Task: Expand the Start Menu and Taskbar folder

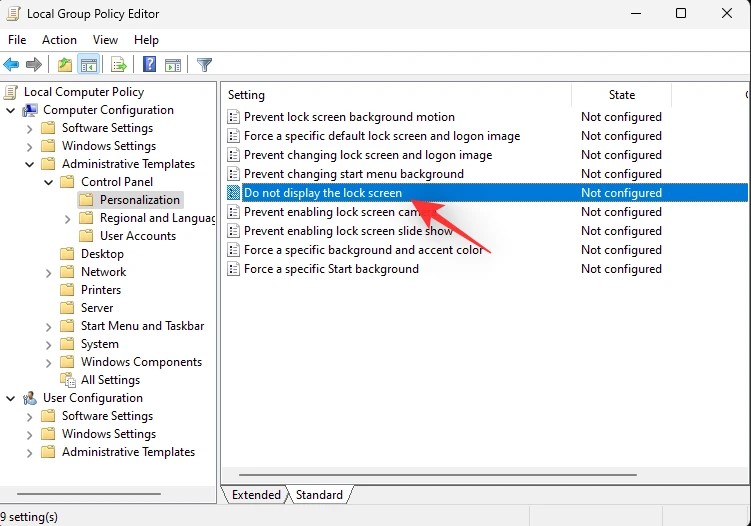Action: (49, 326)
